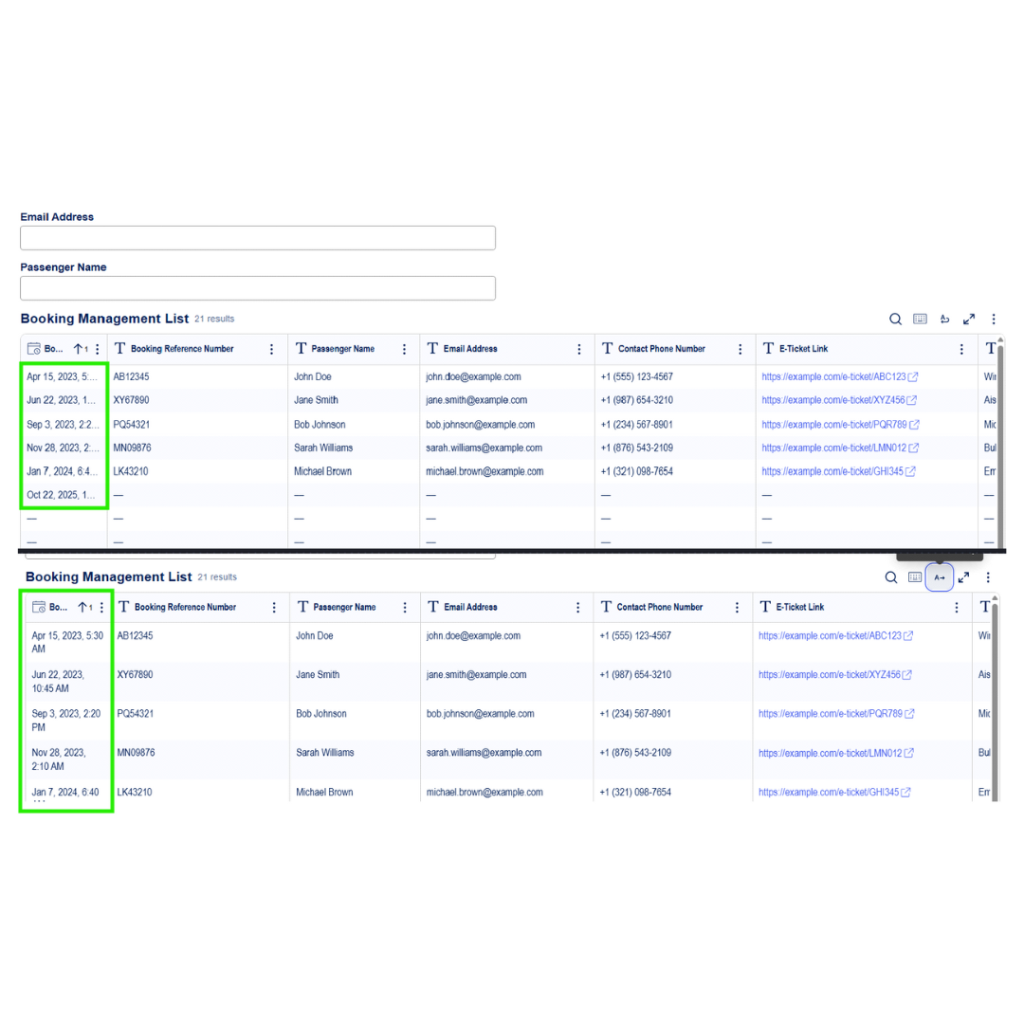
Task: Click the wrap text icon in upper table toolbar
Action: (945, 319)
